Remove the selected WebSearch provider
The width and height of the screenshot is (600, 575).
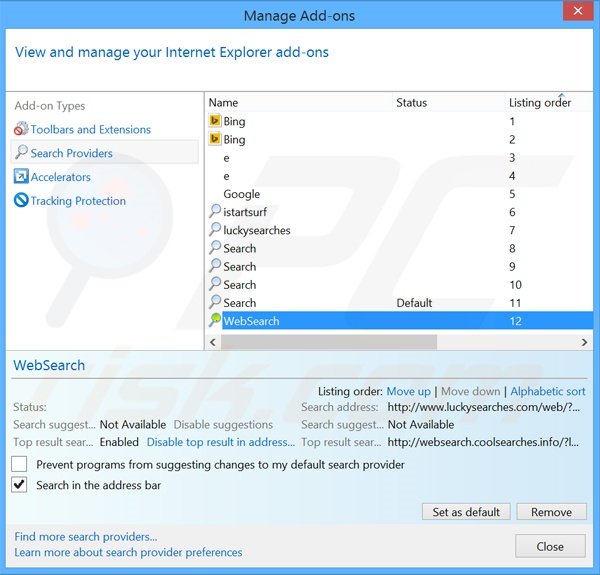tap(551, 512)
